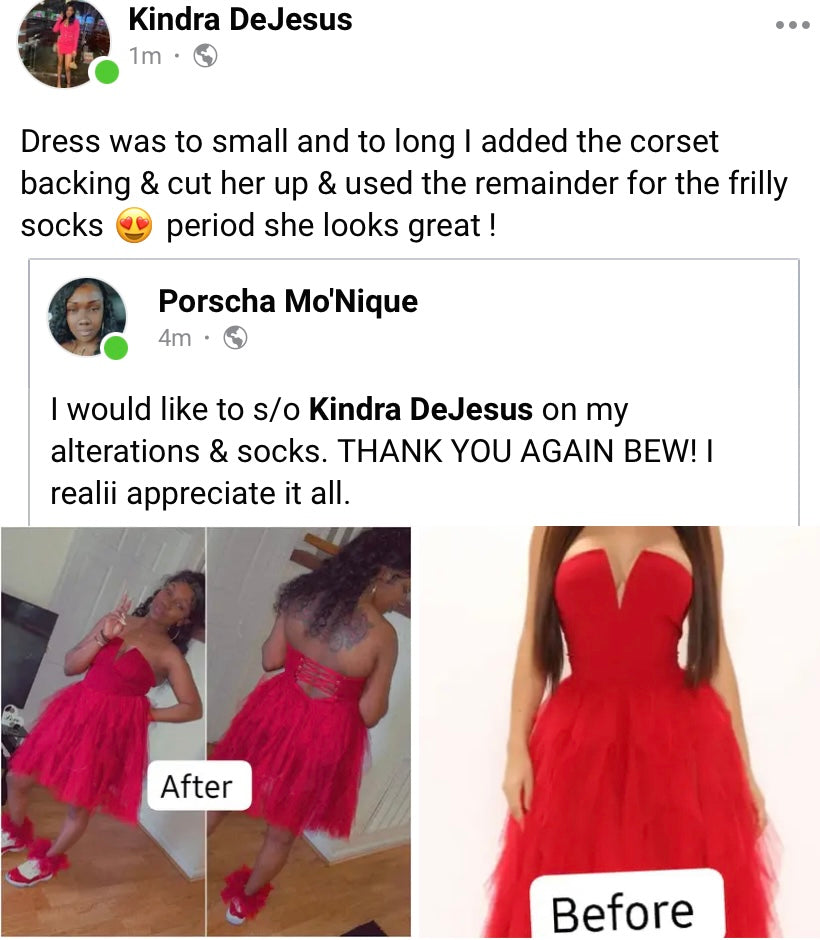The image size is (820, 940).
Task: Open Porscha Mo'Nique's profile avatar
Action: [87, 318]
